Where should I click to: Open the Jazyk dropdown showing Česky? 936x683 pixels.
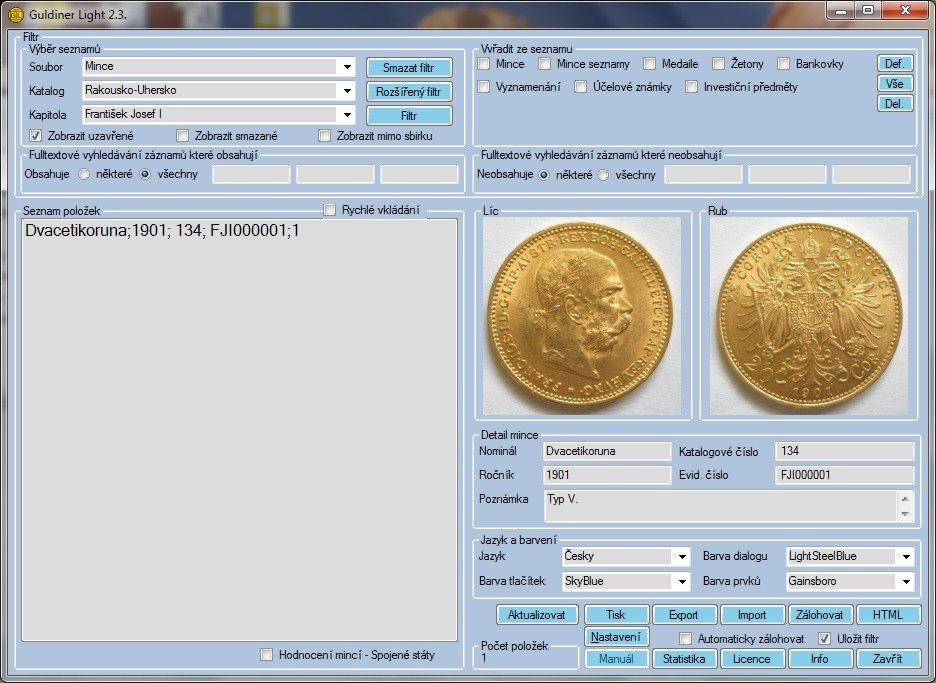click(626, 556)
